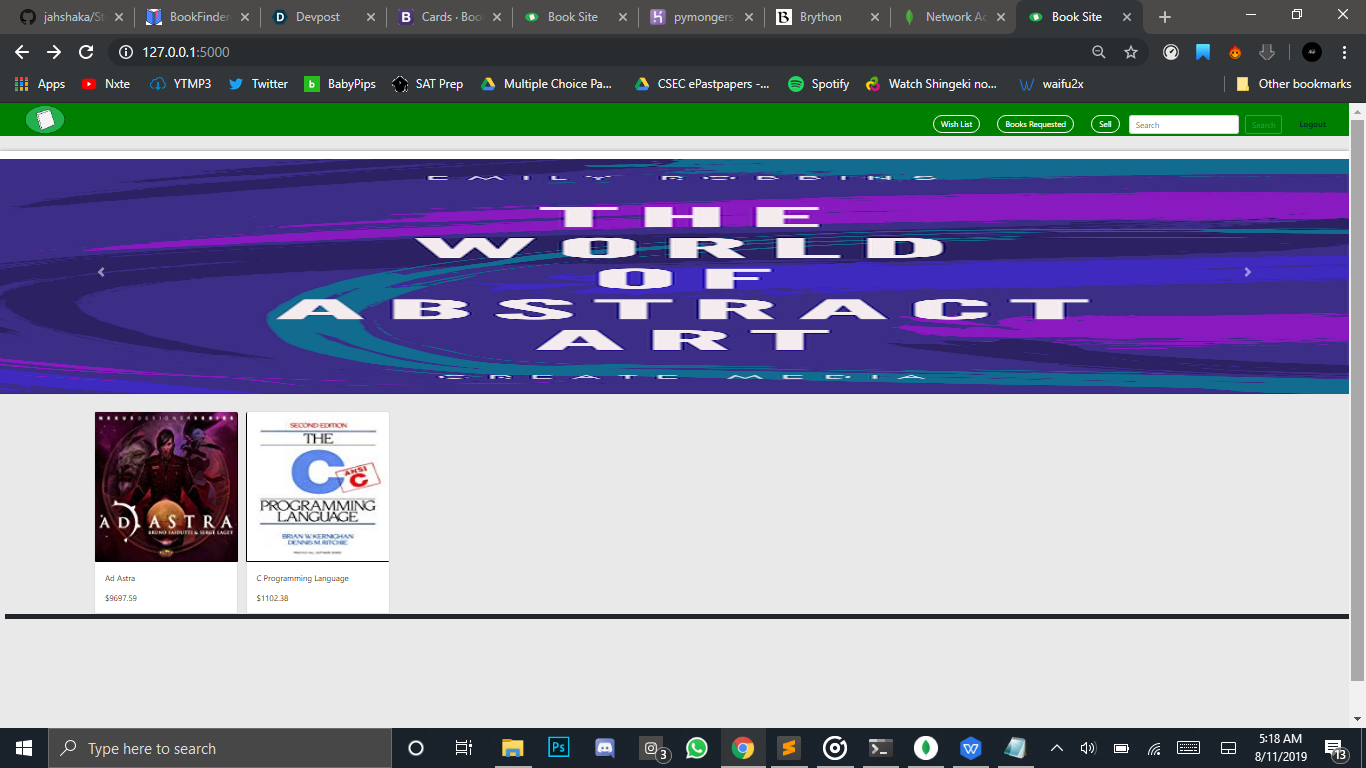This screenshot has width=1366, height=768.
Task: Open MongoDB Compass from taskbar
Action: coord(926,748)
